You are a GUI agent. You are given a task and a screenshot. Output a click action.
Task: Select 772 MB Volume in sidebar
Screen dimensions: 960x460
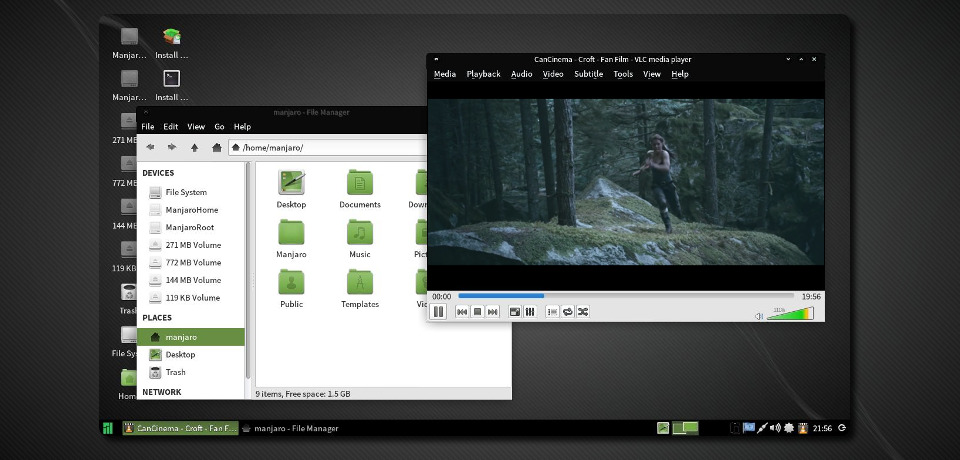tap(190, 263)
